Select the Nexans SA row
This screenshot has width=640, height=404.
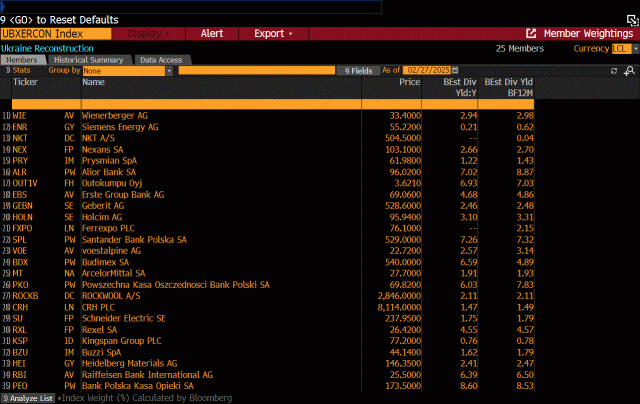(x=267, y=150)
